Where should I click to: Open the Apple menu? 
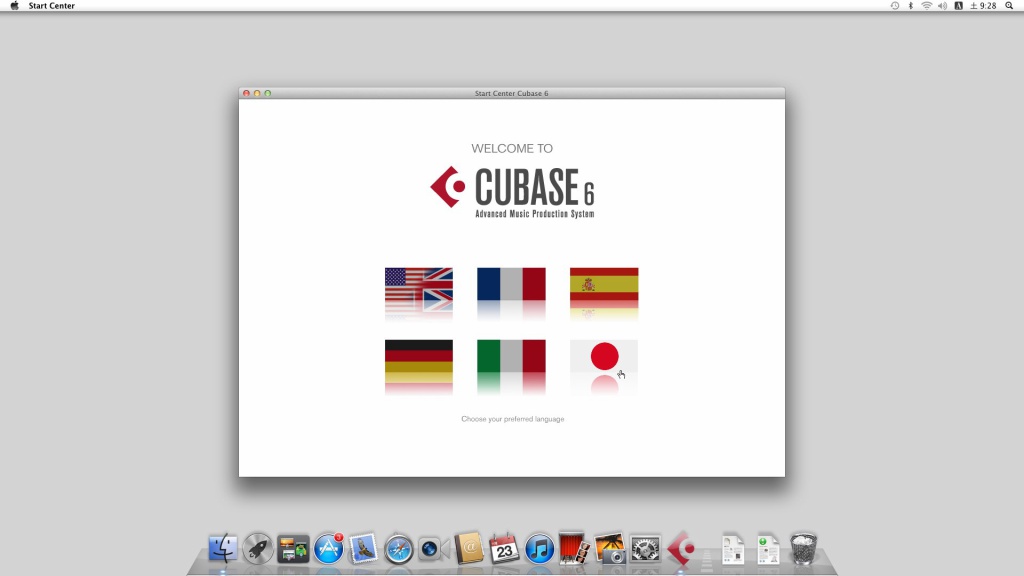tap(14, 6)
